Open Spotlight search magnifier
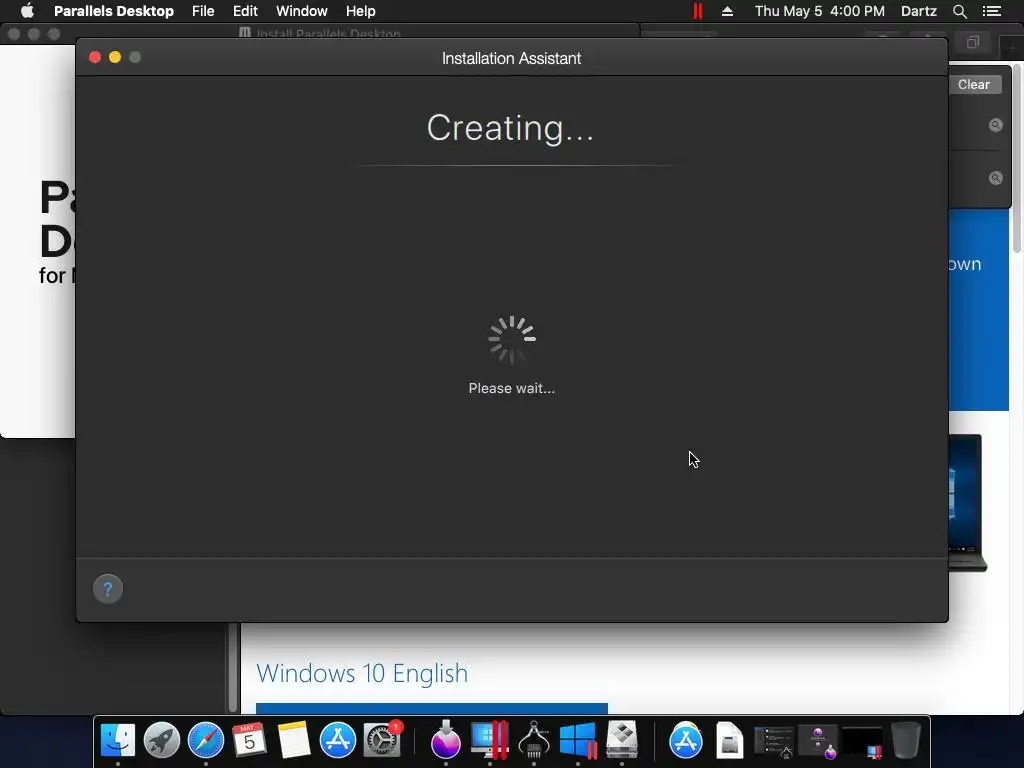Viewport: 1024px width, 768px height. coord(959,11)
